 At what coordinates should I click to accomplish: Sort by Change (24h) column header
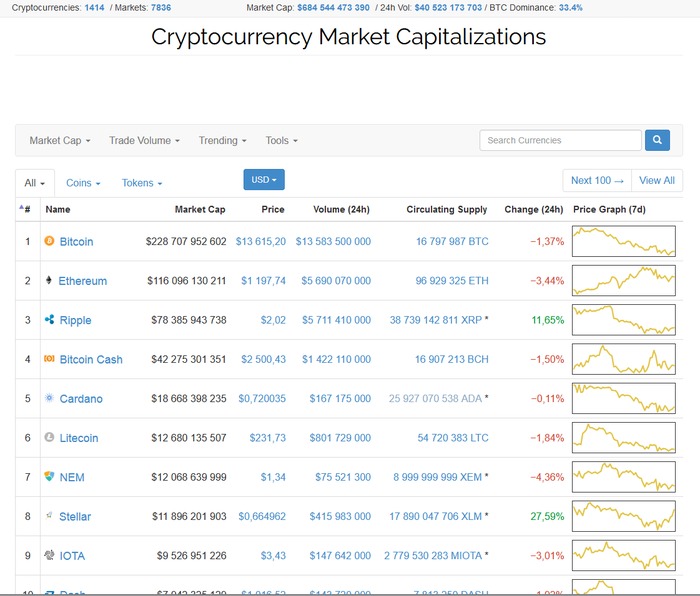[x=533, y=209]
